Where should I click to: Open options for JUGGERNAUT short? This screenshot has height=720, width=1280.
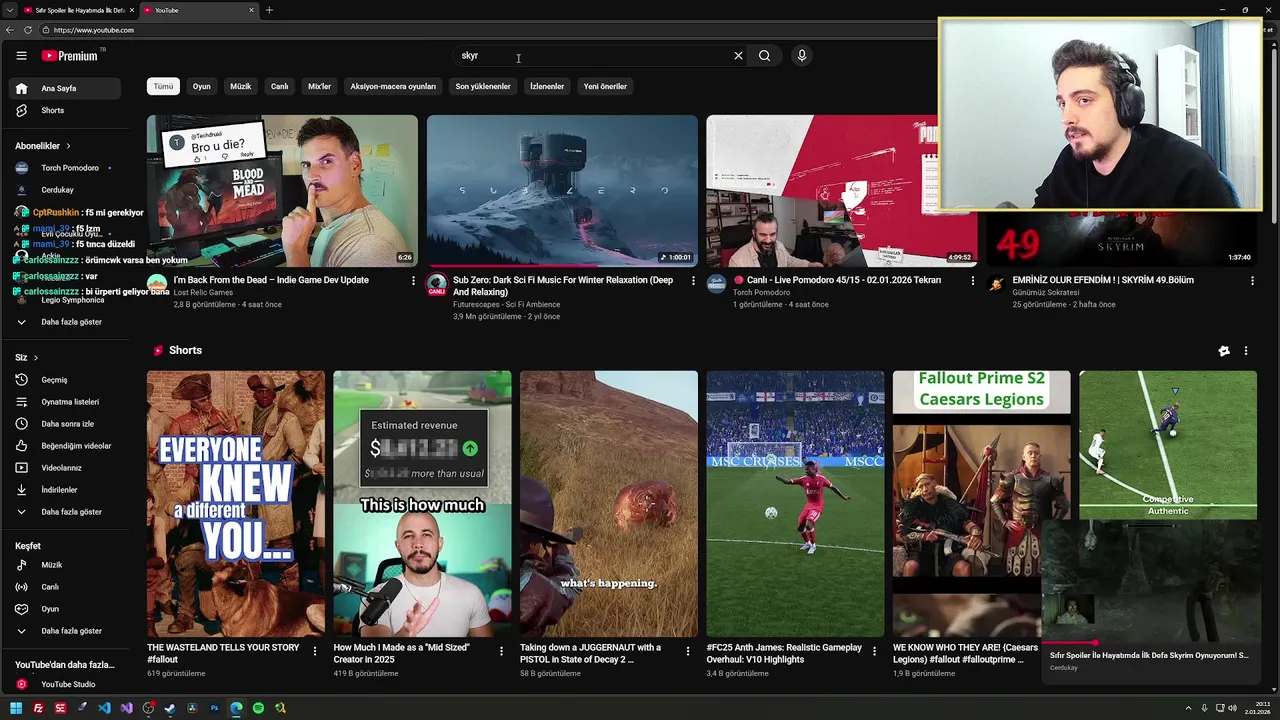point(688,651)
